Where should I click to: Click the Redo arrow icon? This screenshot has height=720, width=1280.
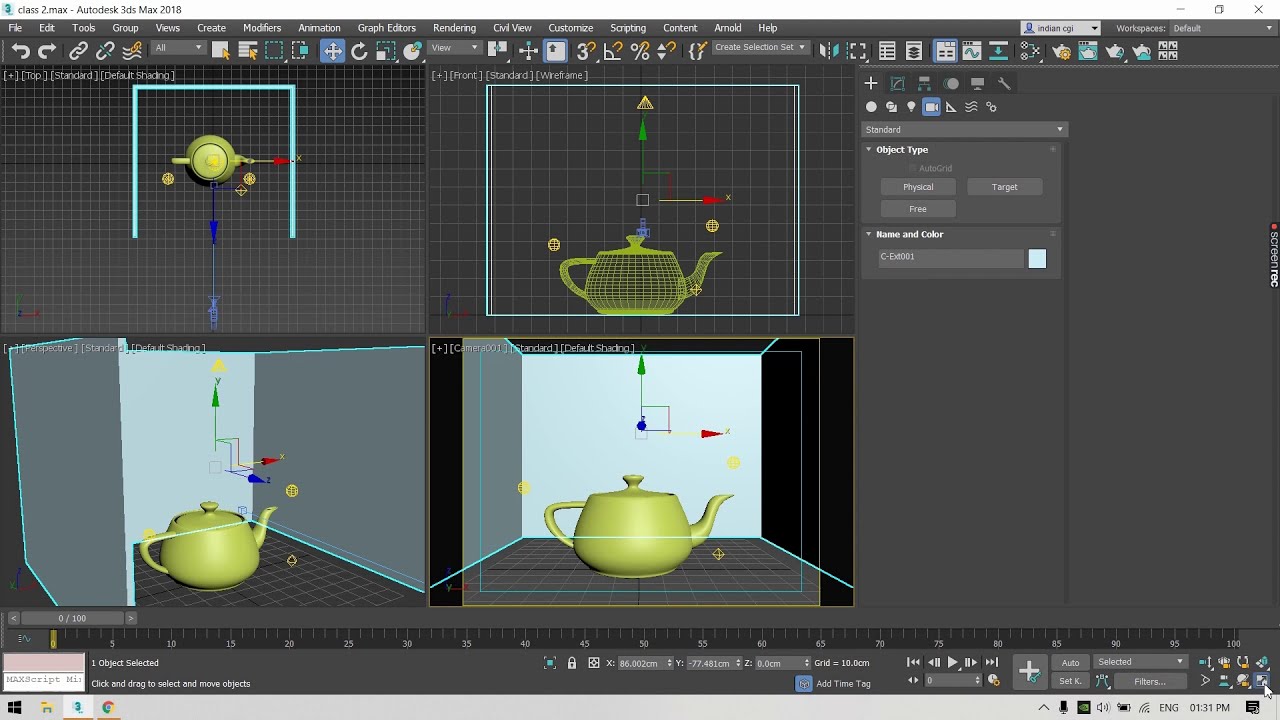tap(47, 51)
